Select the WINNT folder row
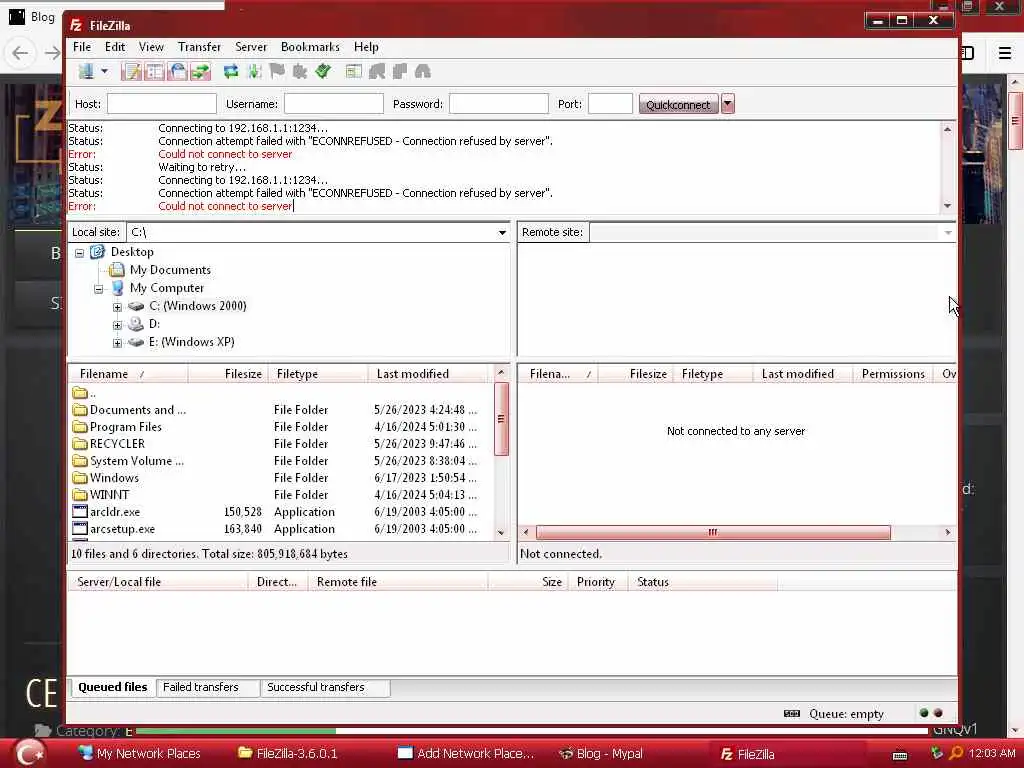The image size is (1024, 768). [x=281, y=495]
